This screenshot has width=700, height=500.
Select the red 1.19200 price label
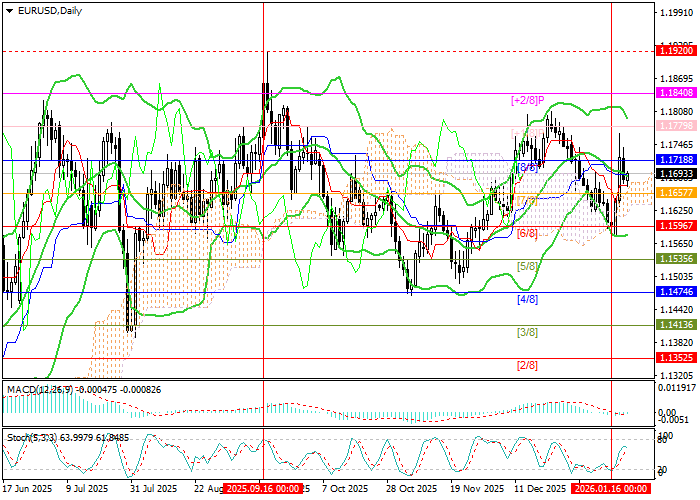pyautogui.click(x=675, y=49)
